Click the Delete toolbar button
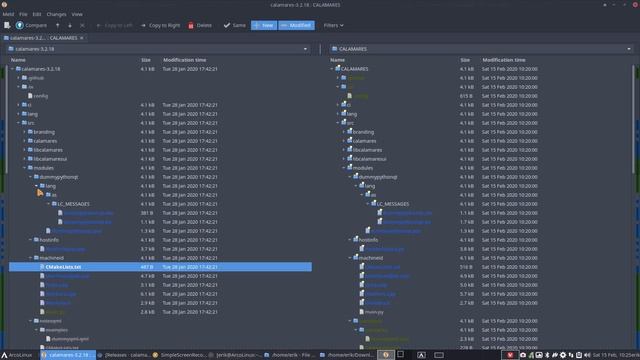640x360 pixels. (x=200, y=25)
